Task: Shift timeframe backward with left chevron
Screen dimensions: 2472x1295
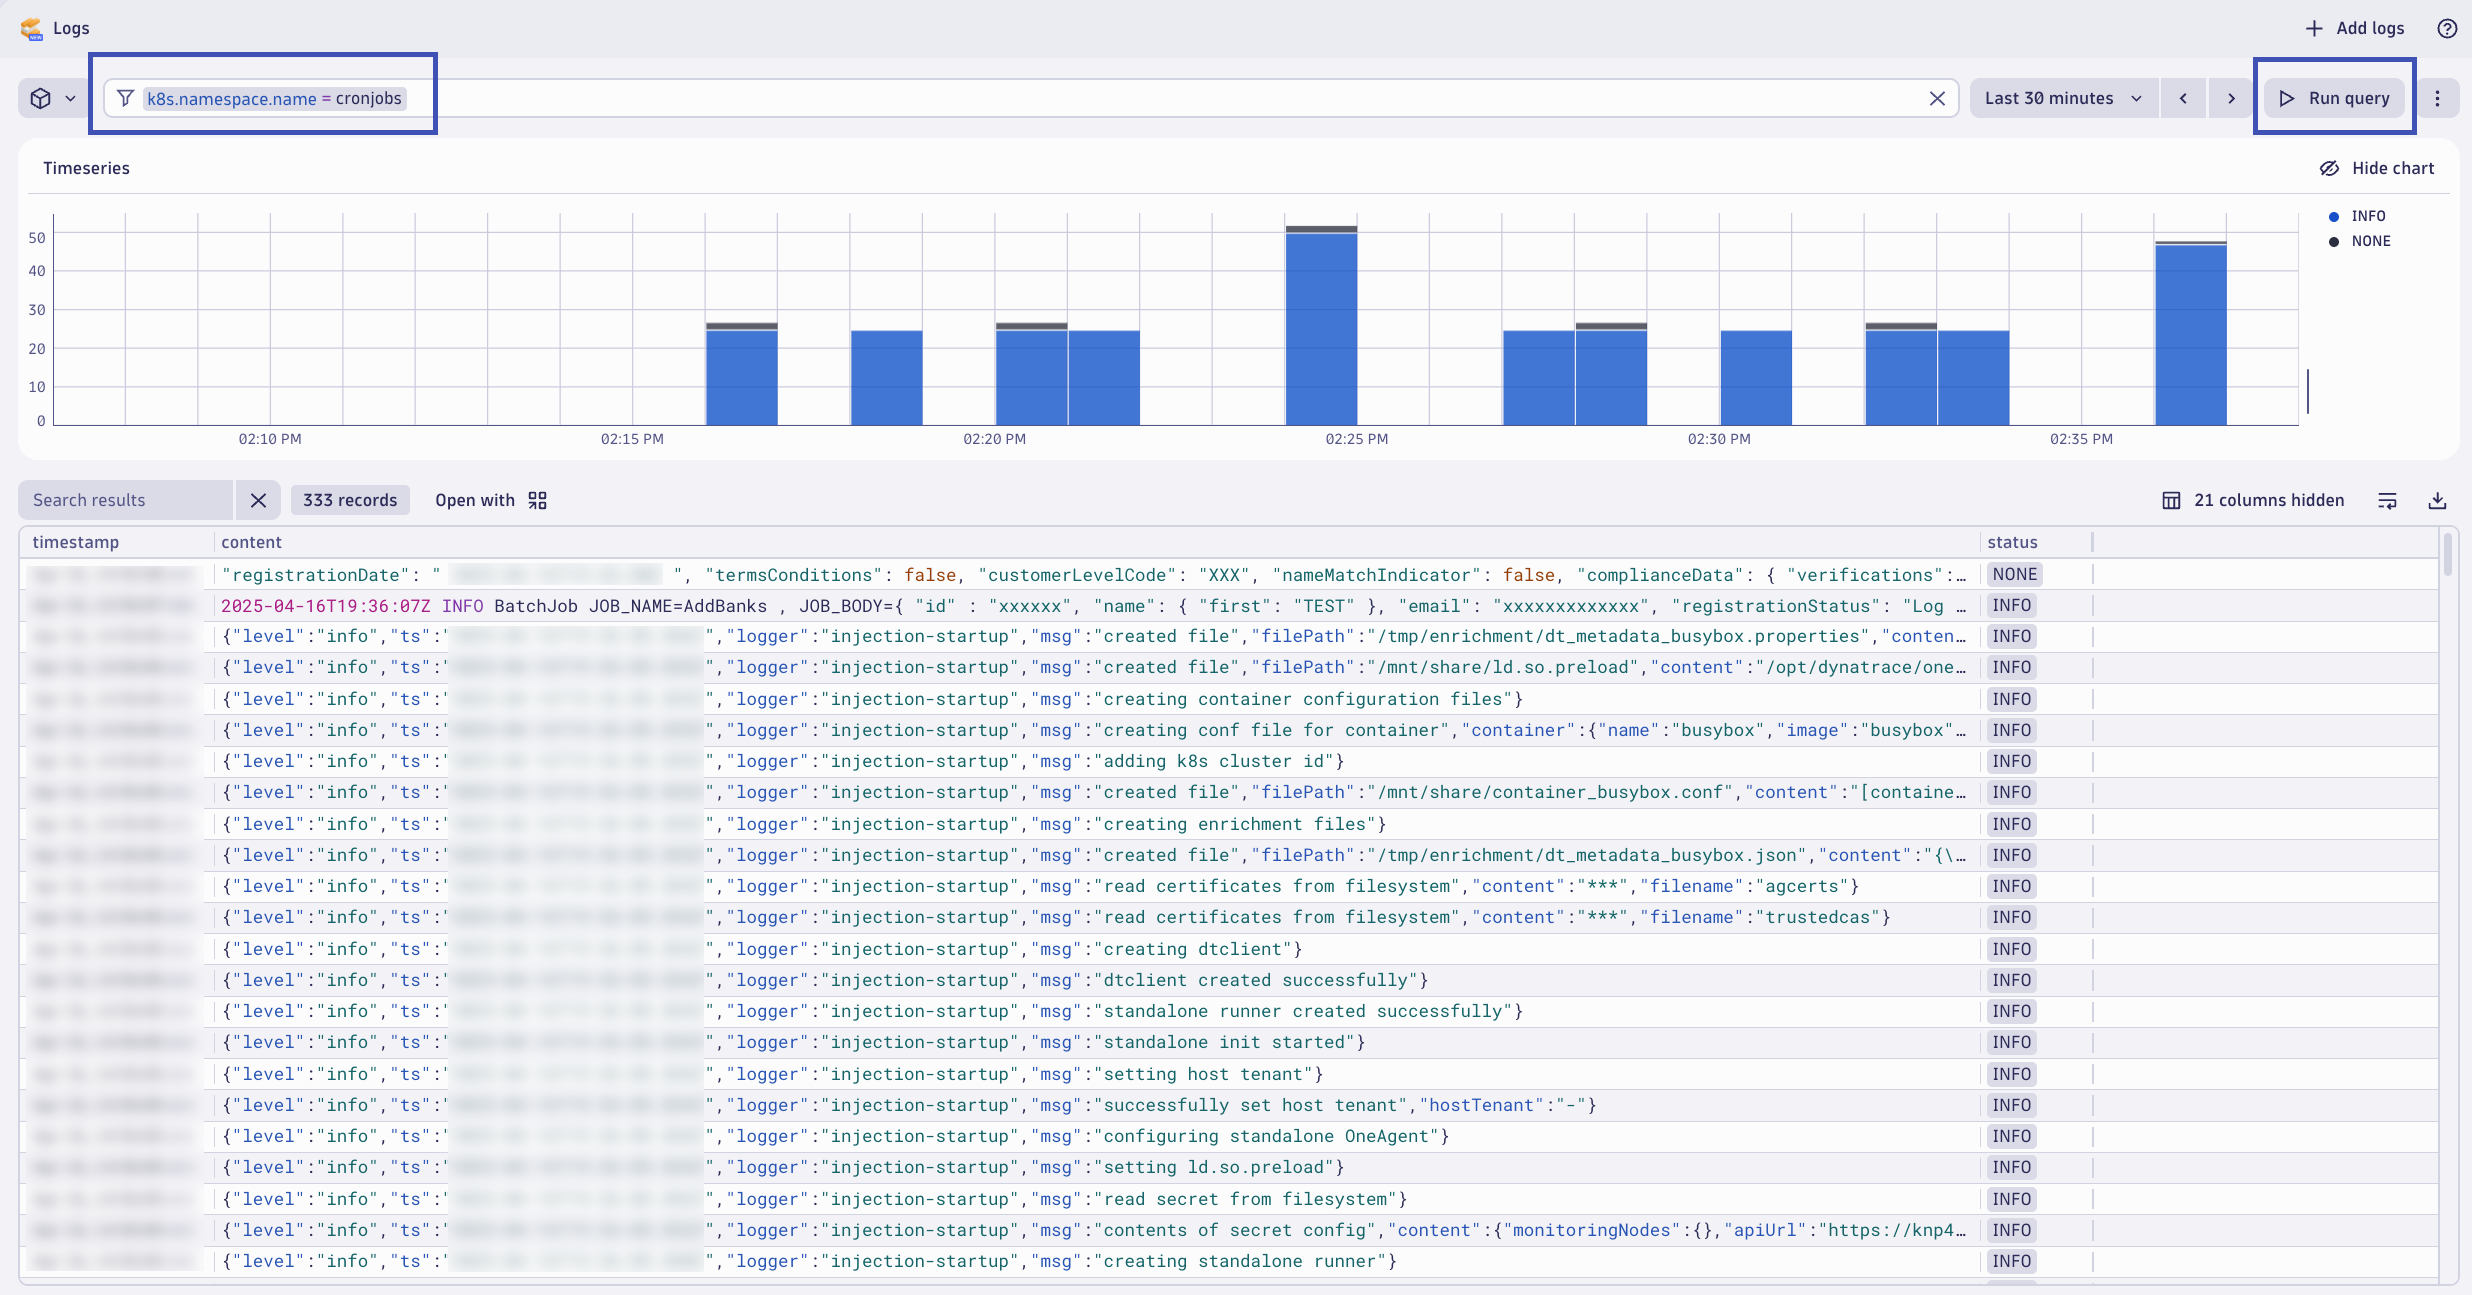Action: click(x=2183, y=98)
